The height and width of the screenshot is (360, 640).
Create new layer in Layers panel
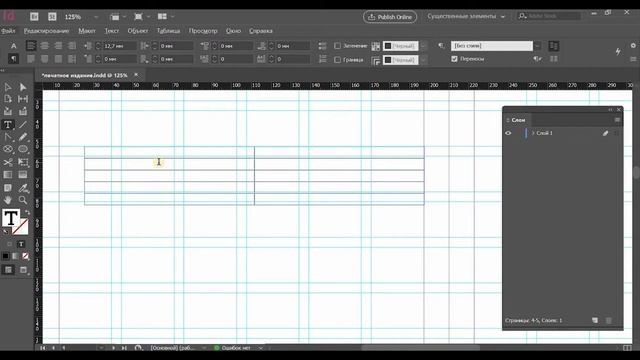[595, 320]
